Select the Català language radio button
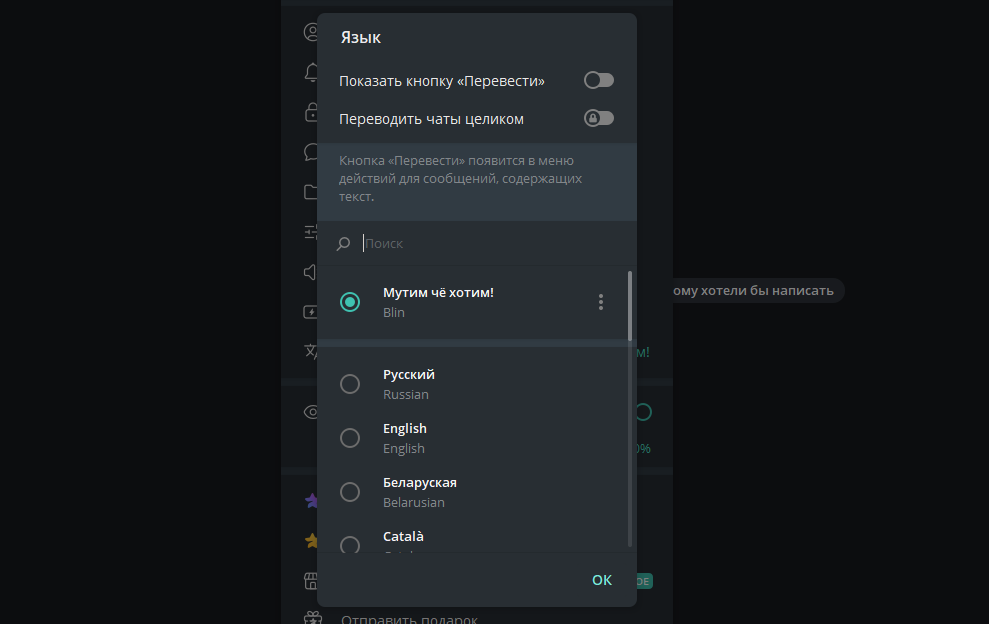This screenshot has height=624, width=989. point(350,545)
